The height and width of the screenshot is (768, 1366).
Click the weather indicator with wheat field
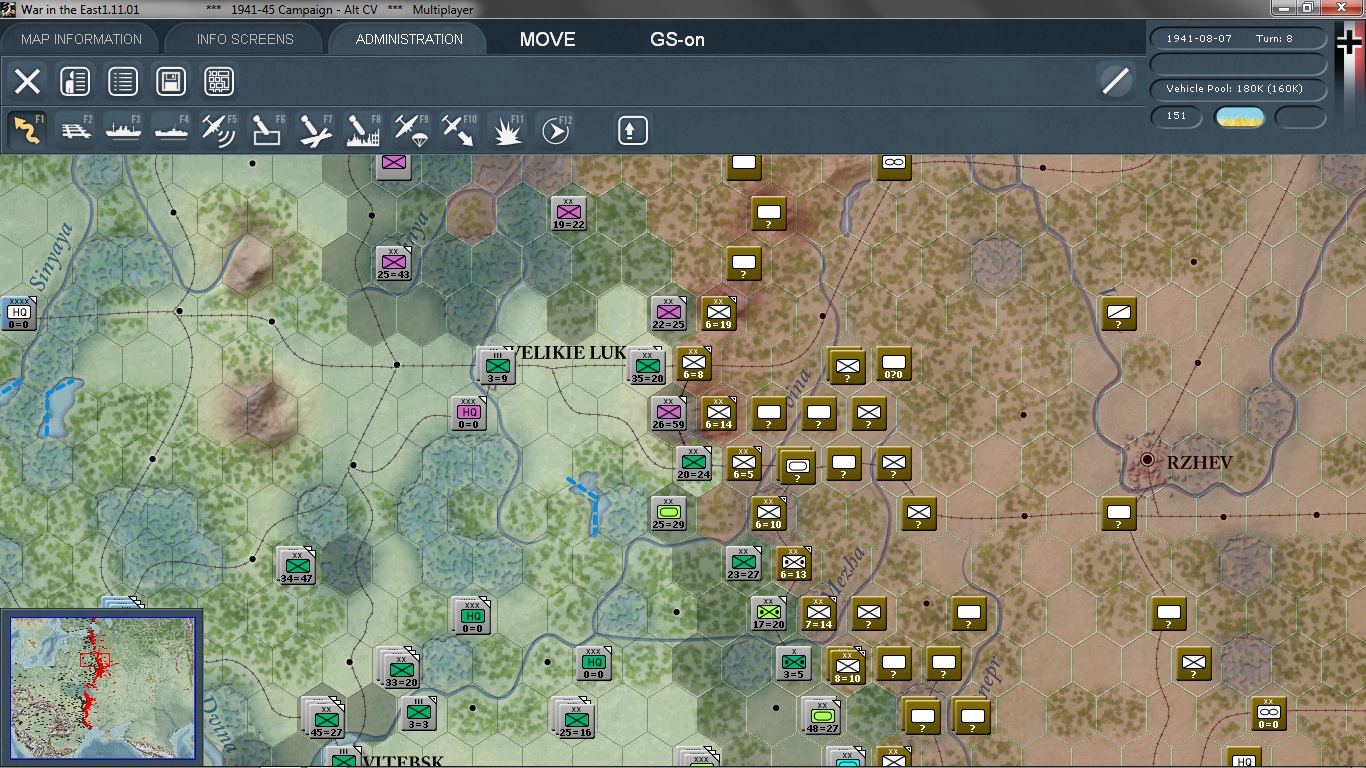(x=1239, y=117)
